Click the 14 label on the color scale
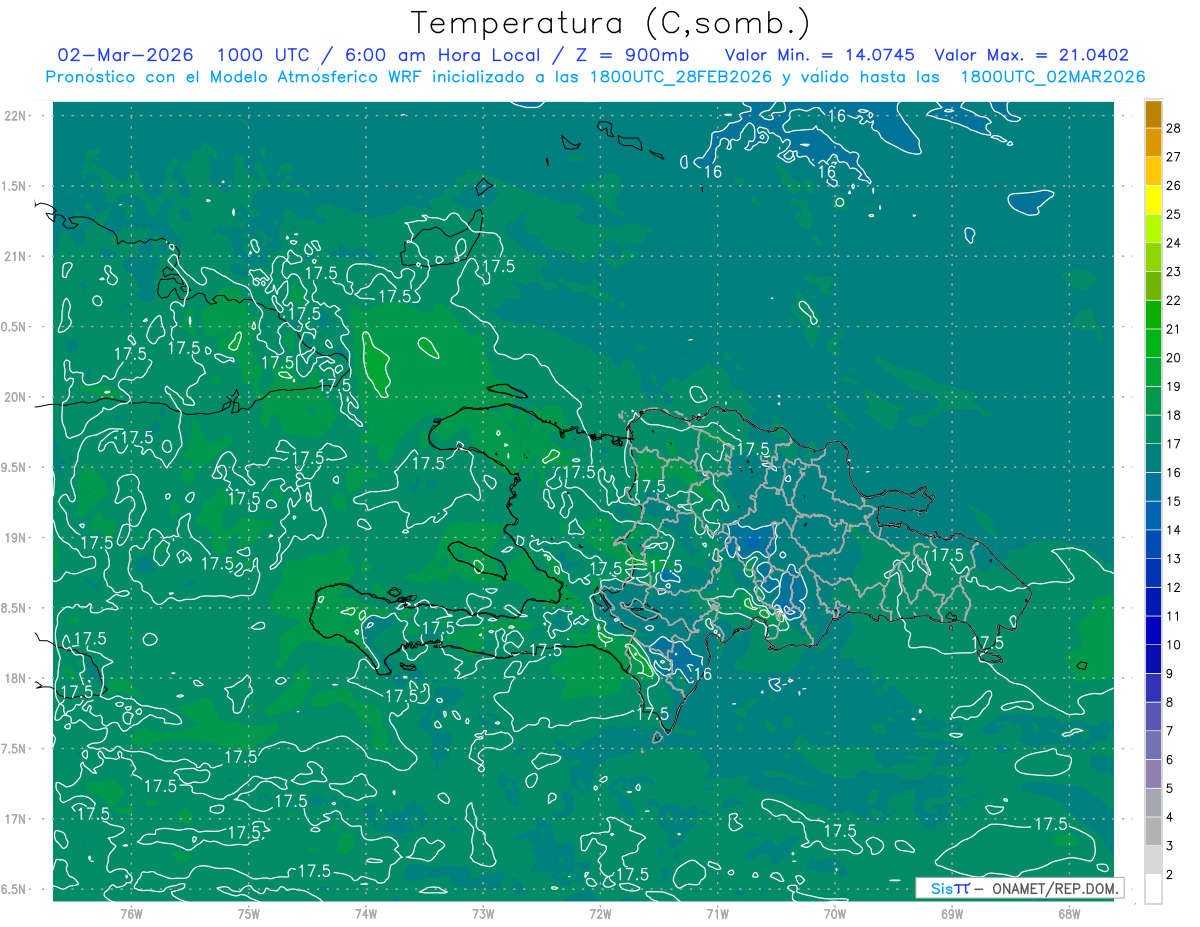Image resolution: width=1200 pixels, height=927 pixels. tap(1175, 530)
